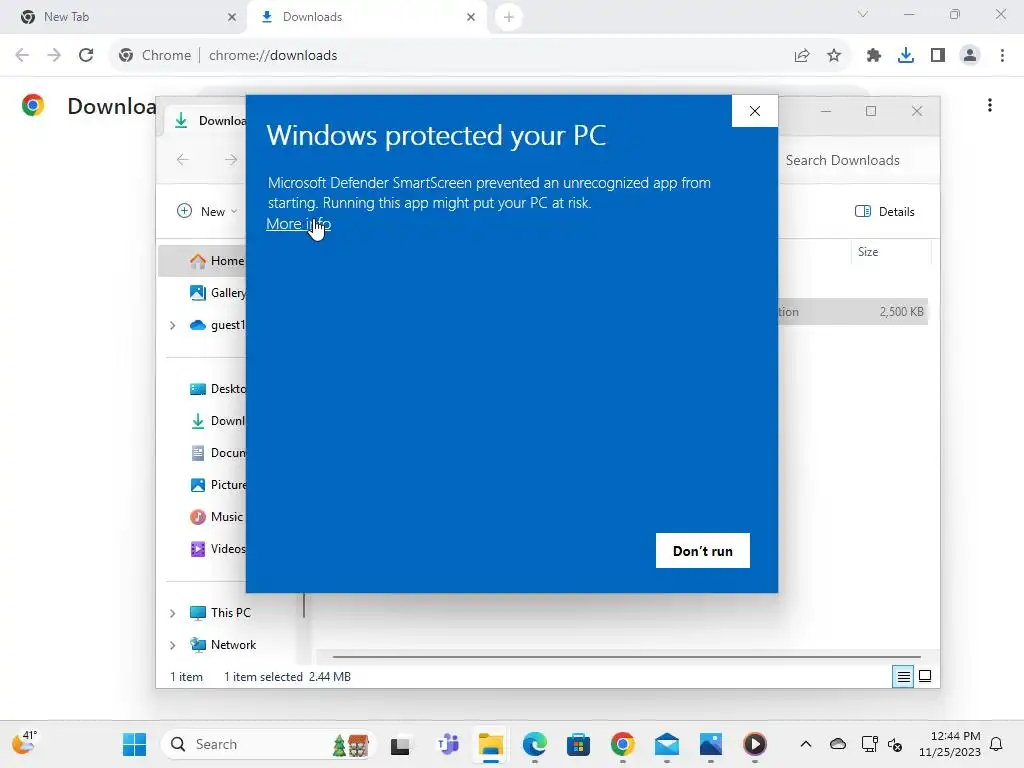Viewport: 1024px width, 768px height.
Task: Open Desktop in Explorer sidebar
Action: click(217, 389)
